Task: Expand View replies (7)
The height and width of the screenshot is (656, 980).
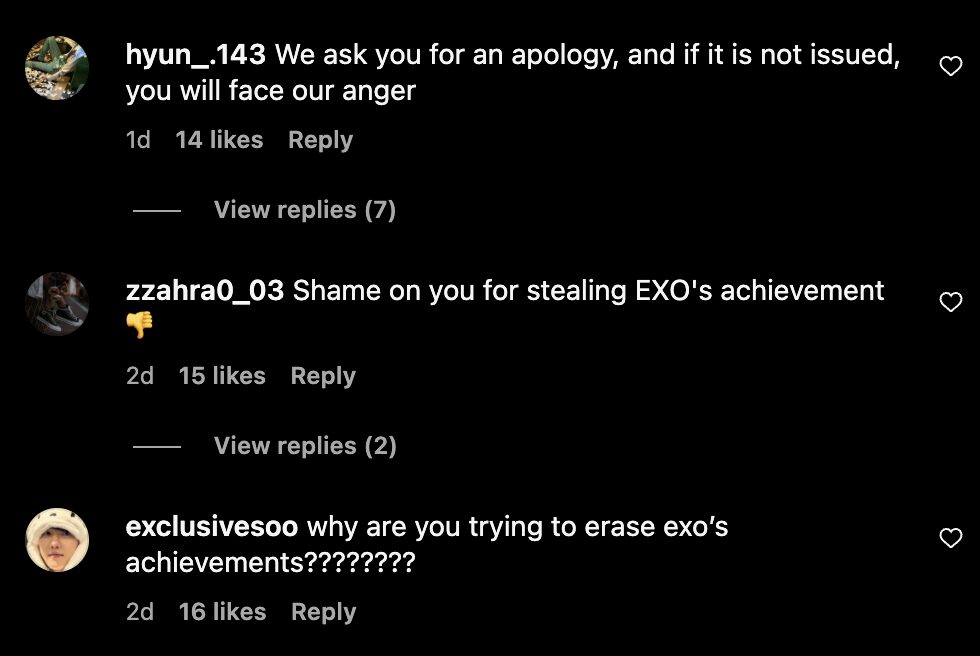Action: (305, 210)
